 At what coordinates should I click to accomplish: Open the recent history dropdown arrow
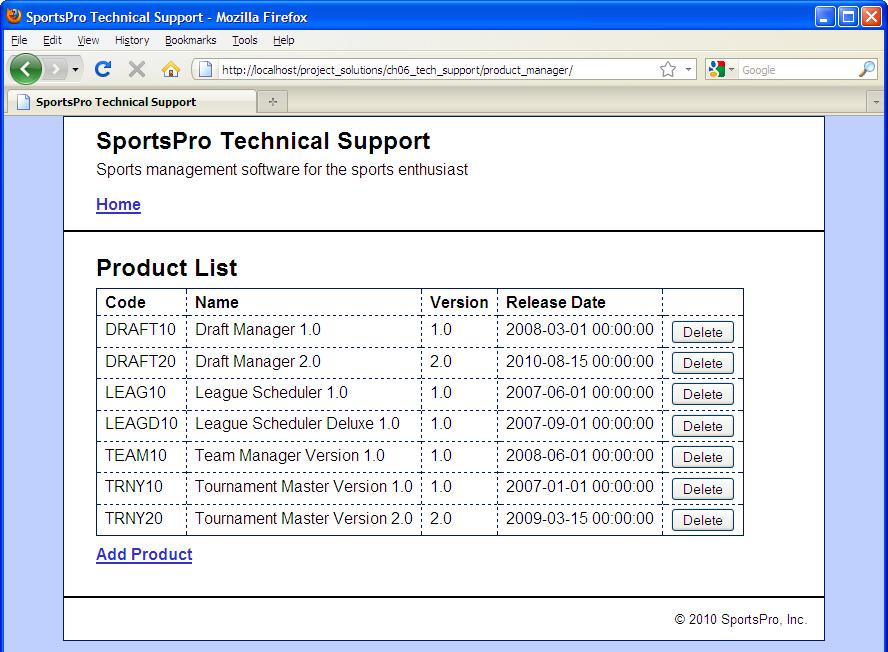[x=73, y=70]
